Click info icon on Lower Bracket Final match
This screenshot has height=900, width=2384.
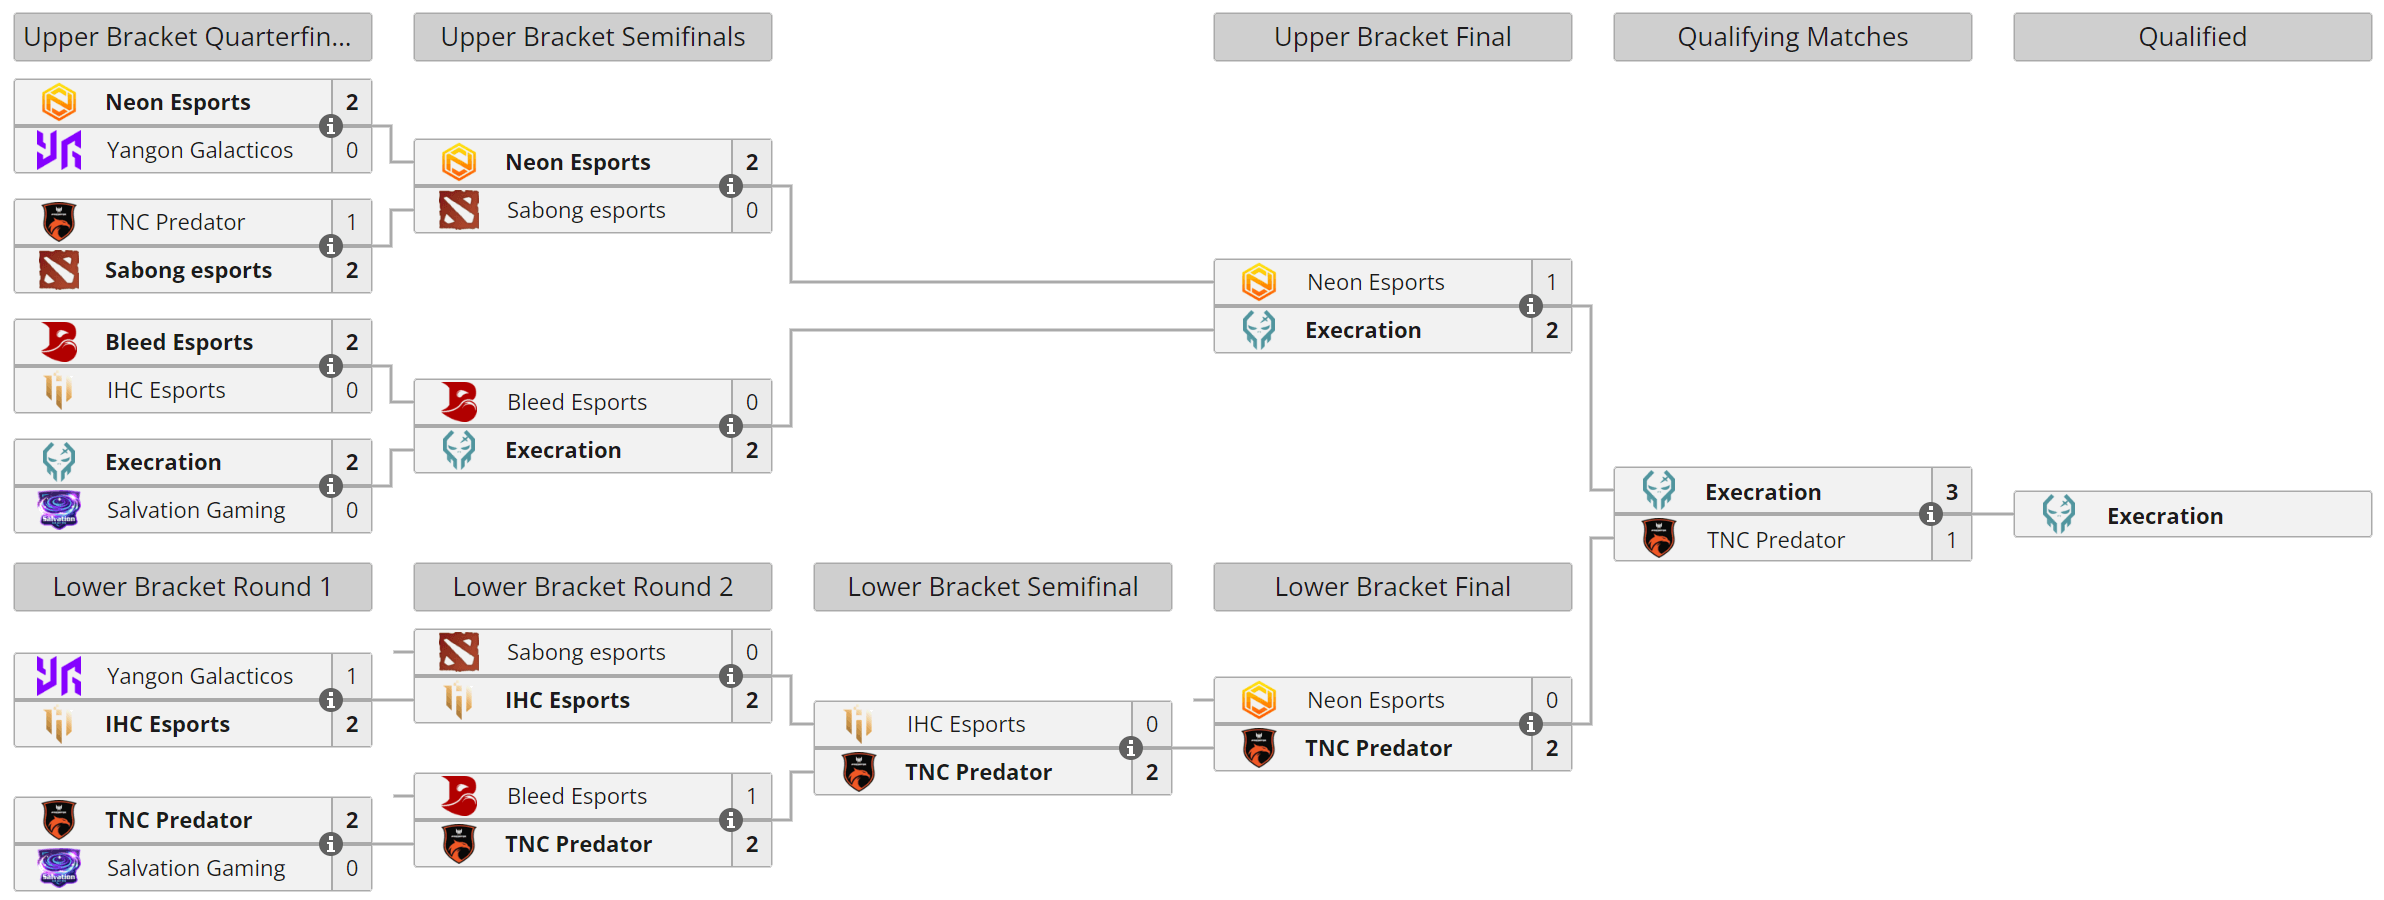pos(1531,724)
